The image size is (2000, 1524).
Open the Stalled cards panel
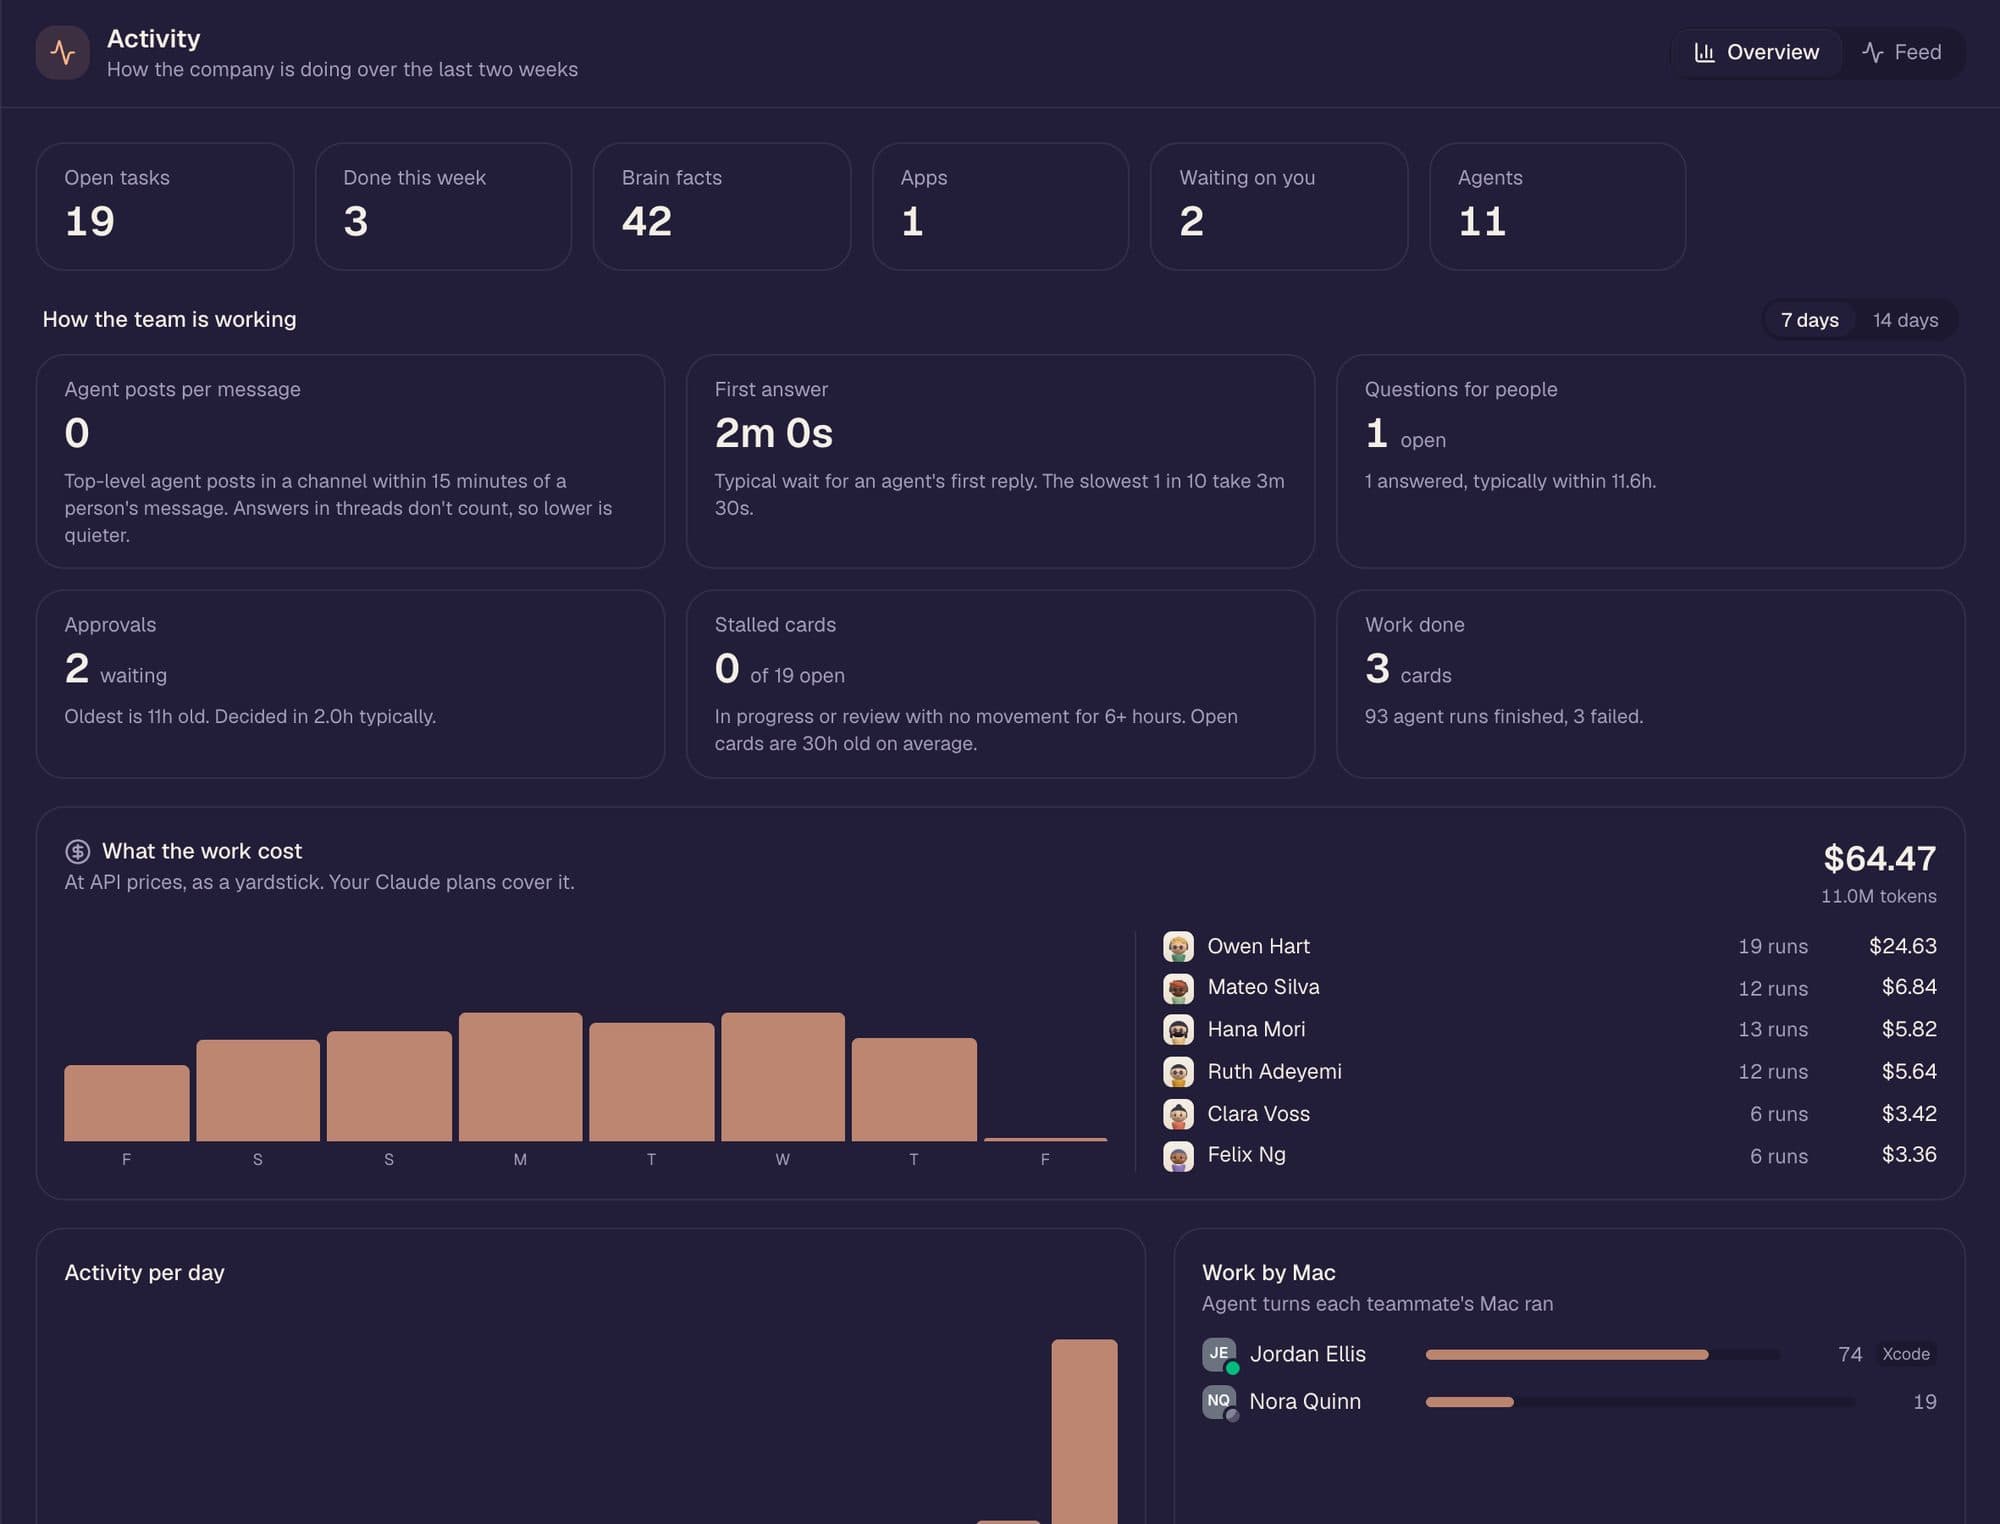1000,684
